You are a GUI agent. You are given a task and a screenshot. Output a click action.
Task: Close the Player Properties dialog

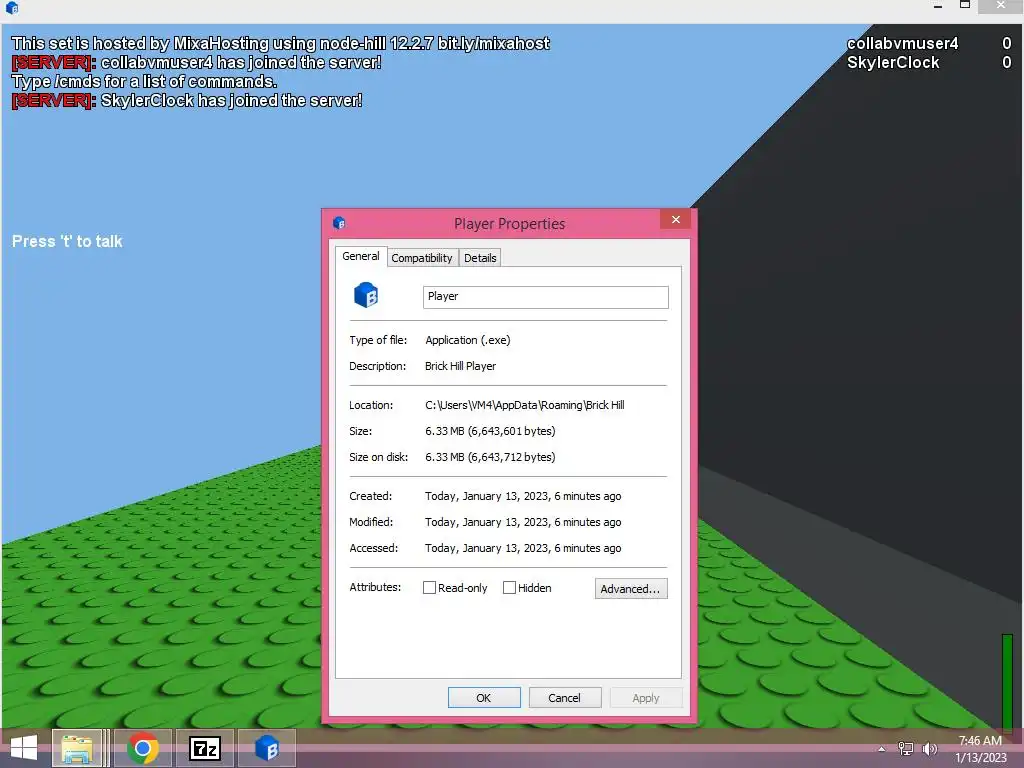click(676, 219)
